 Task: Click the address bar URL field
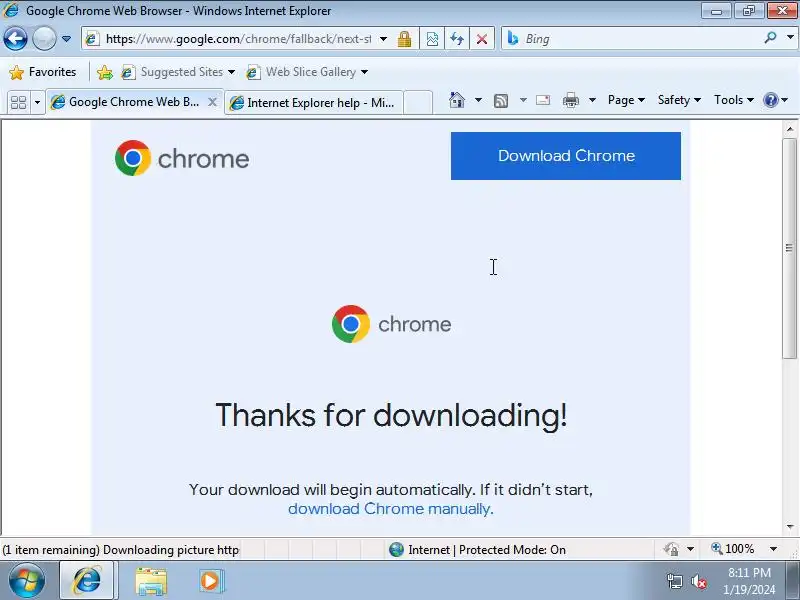pyautogui.click(x=238, y=39)
